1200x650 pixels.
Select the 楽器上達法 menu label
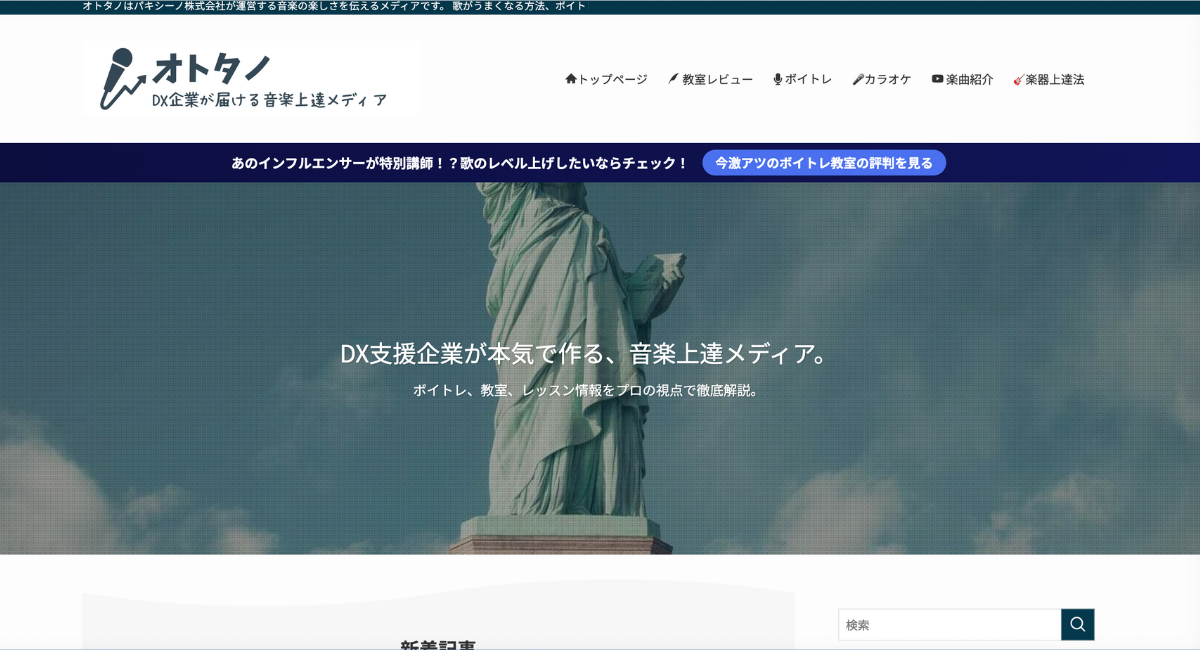pos(1055,79)
